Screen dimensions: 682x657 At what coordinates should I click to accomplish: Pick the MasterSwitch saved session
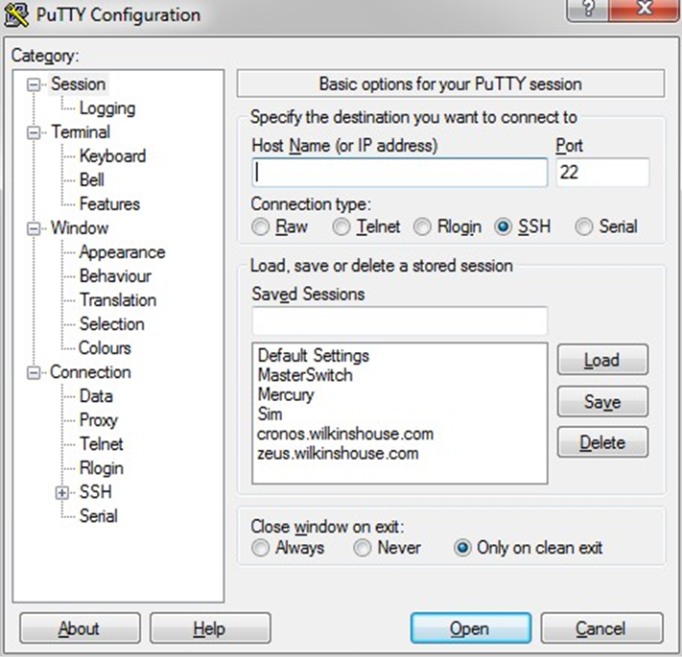point(304,375)
